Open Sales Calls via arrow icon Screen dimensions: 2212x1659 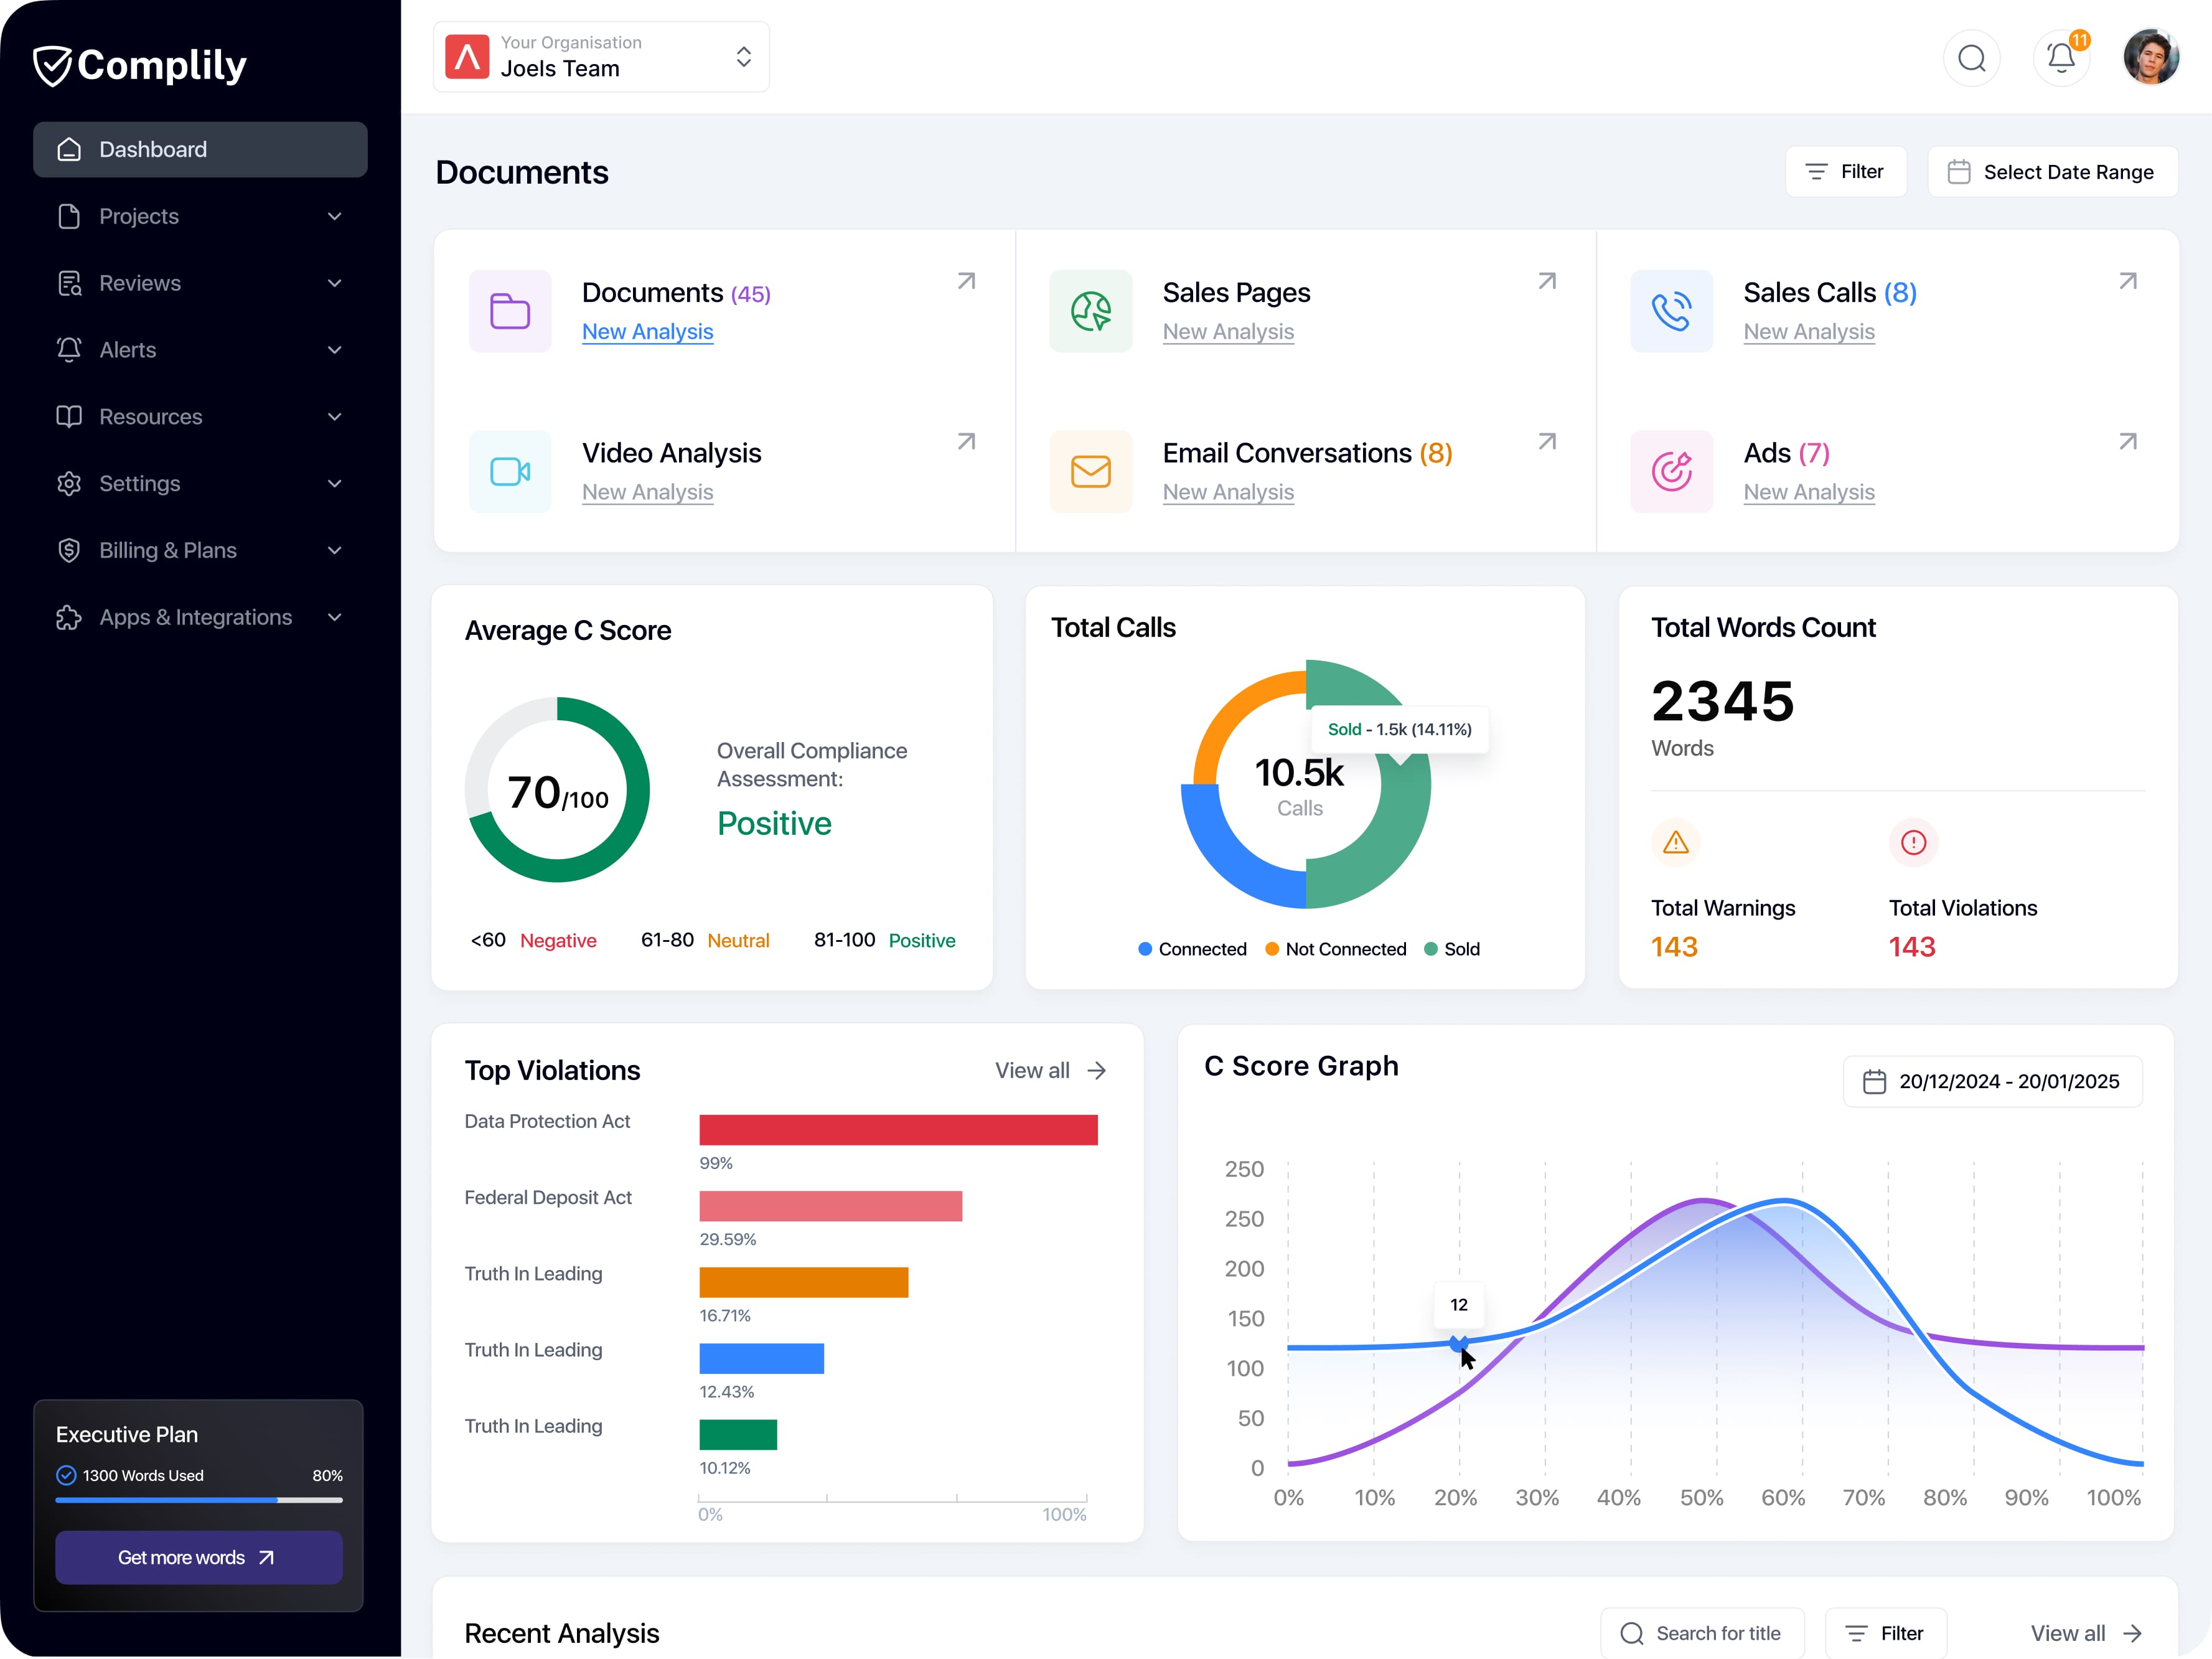coord(2128,281)
